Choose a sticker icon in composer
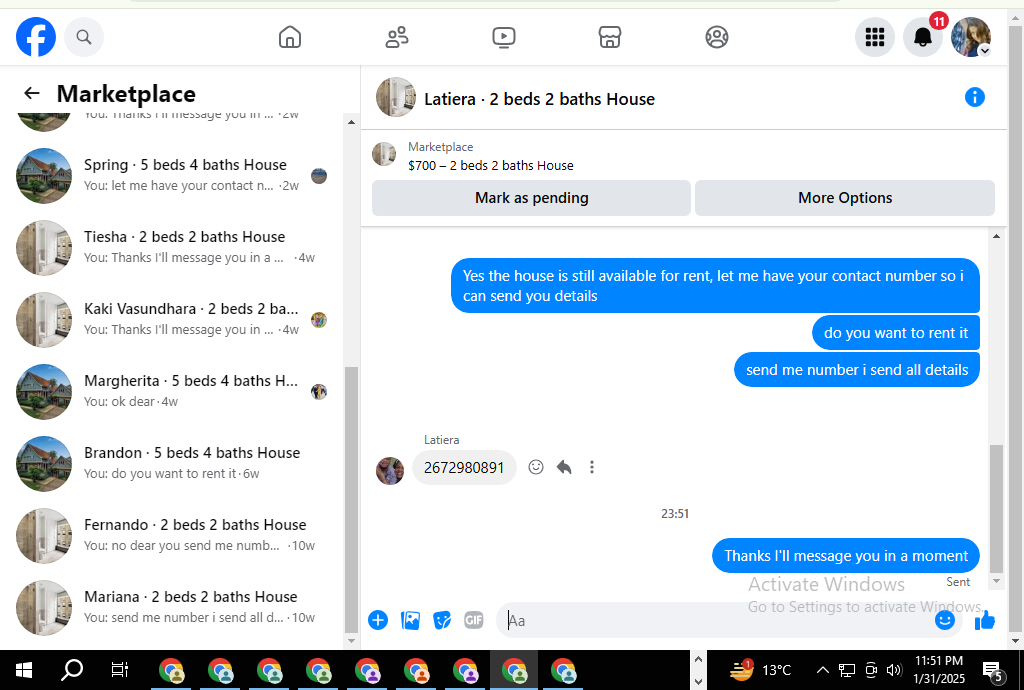1024x690 pixels. coord(442,619)
